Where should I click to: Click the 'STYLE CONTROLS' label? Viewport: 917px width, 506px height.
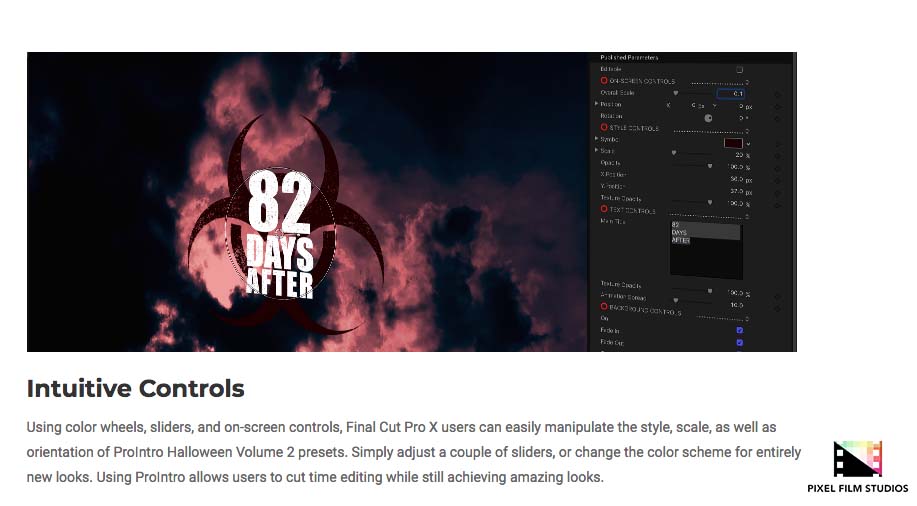coord(634,128)
